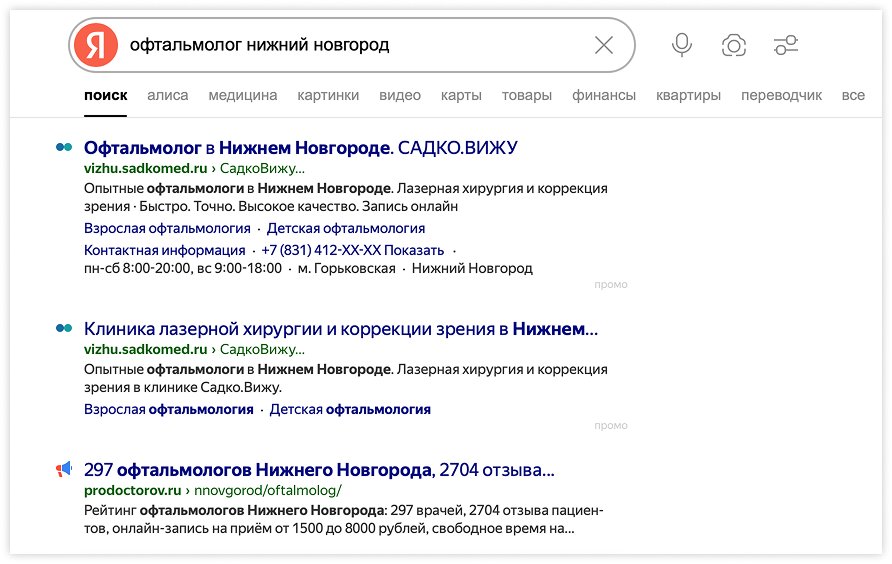Screen dimensions: 892x564
Task: Switch to the медицина tab
Action: pos(243,95)
